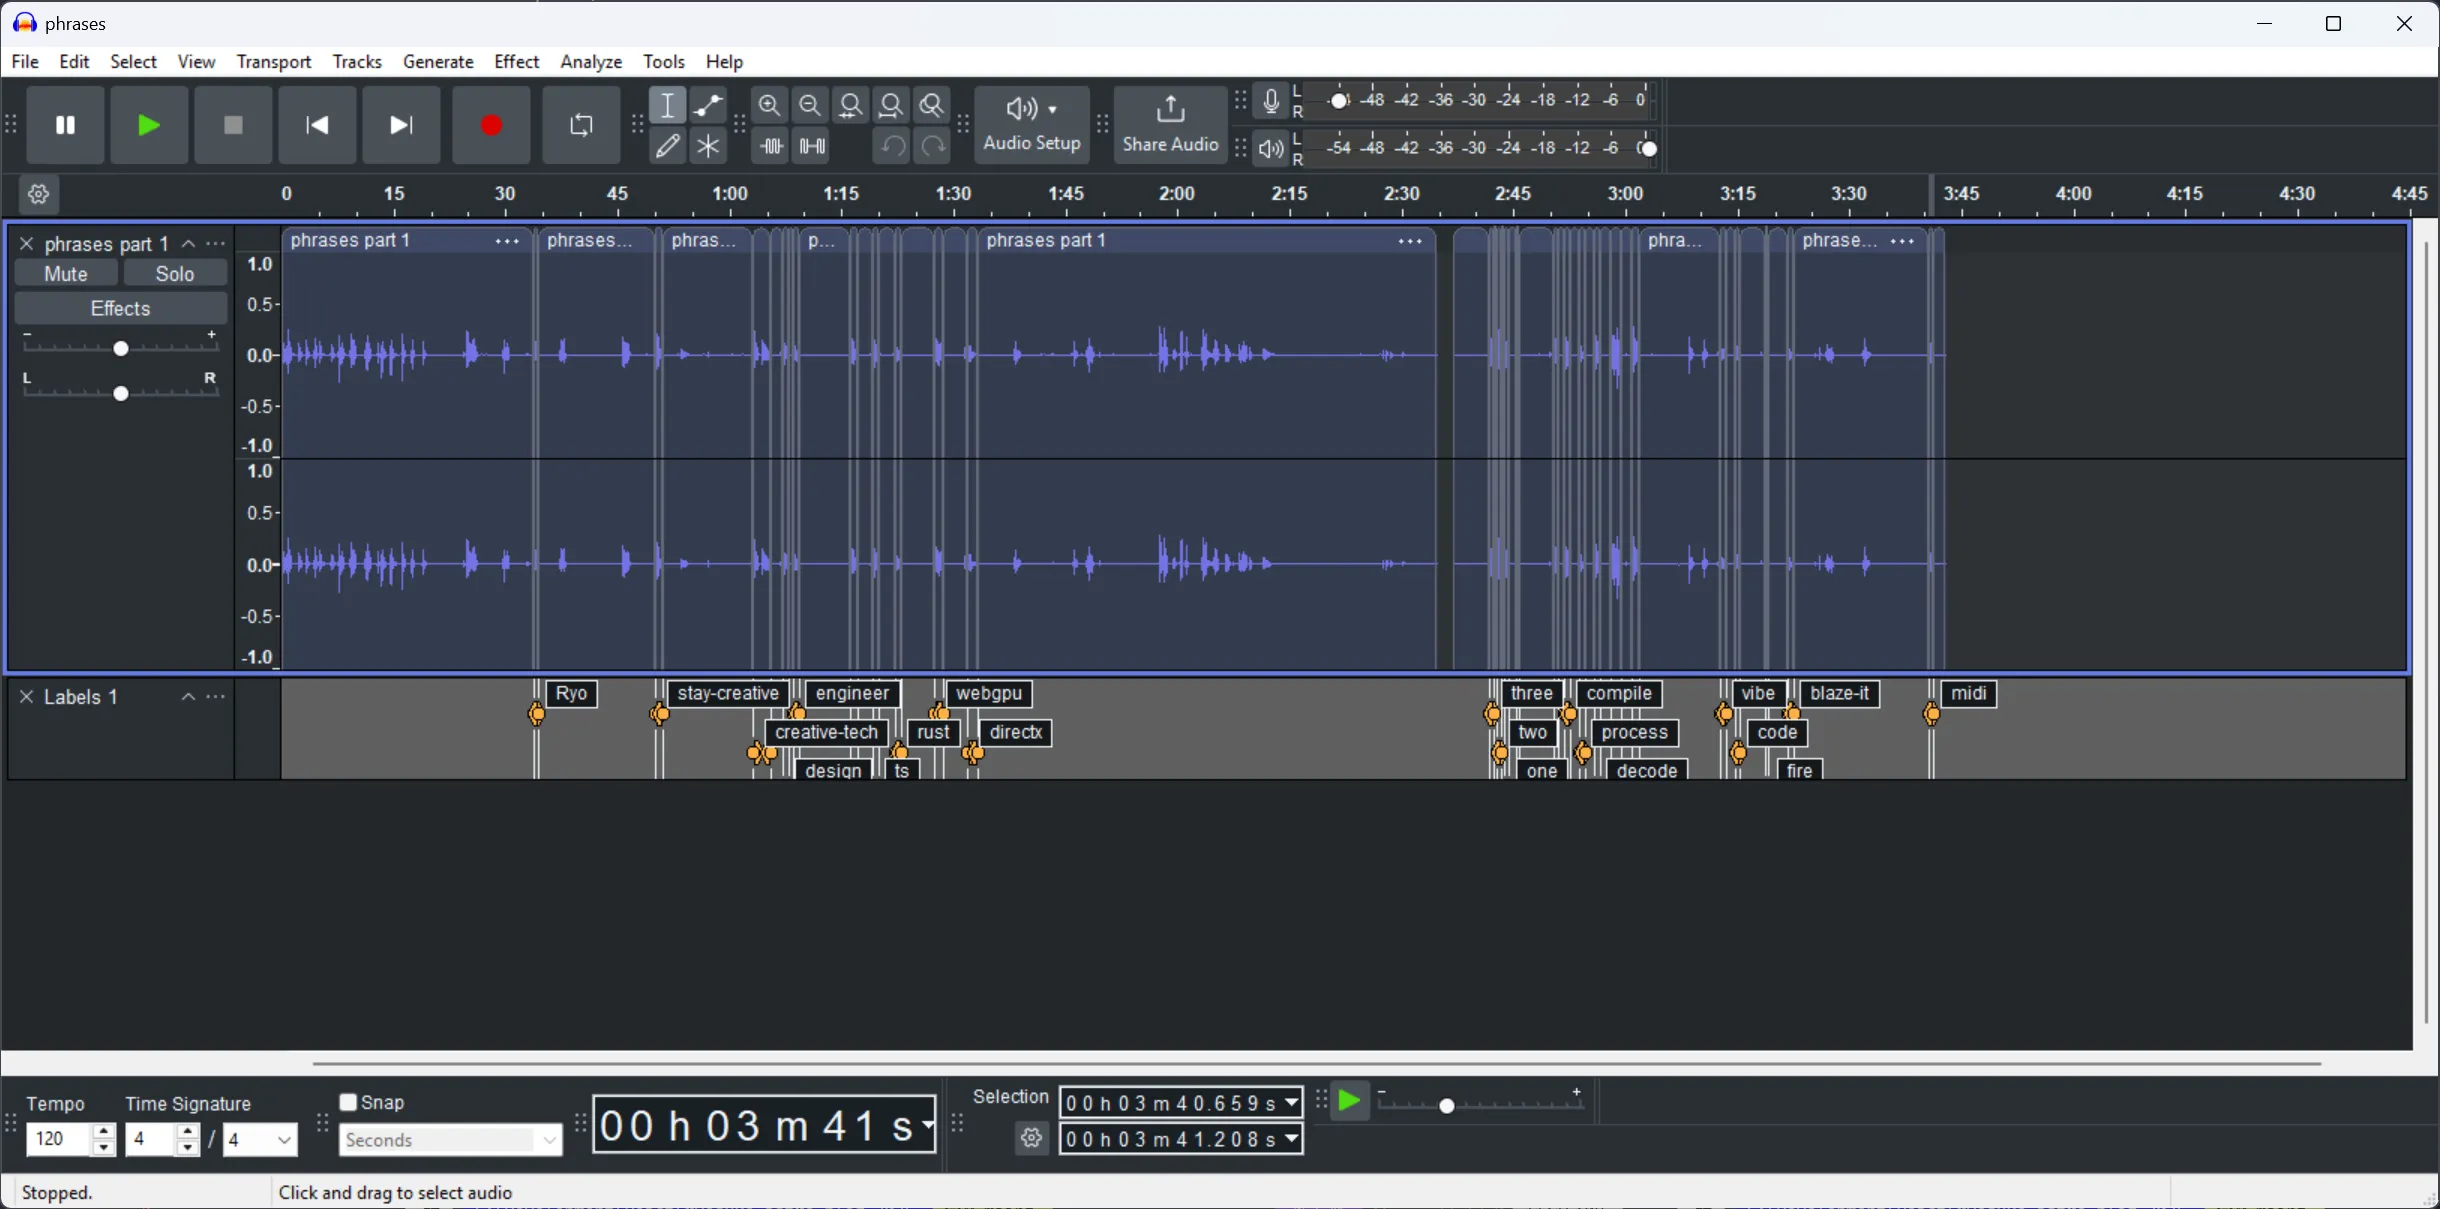Enable the Snap checkbox
Image resolution: width=2440 pixels, height=1209 pixels.
pos(347,1102)
